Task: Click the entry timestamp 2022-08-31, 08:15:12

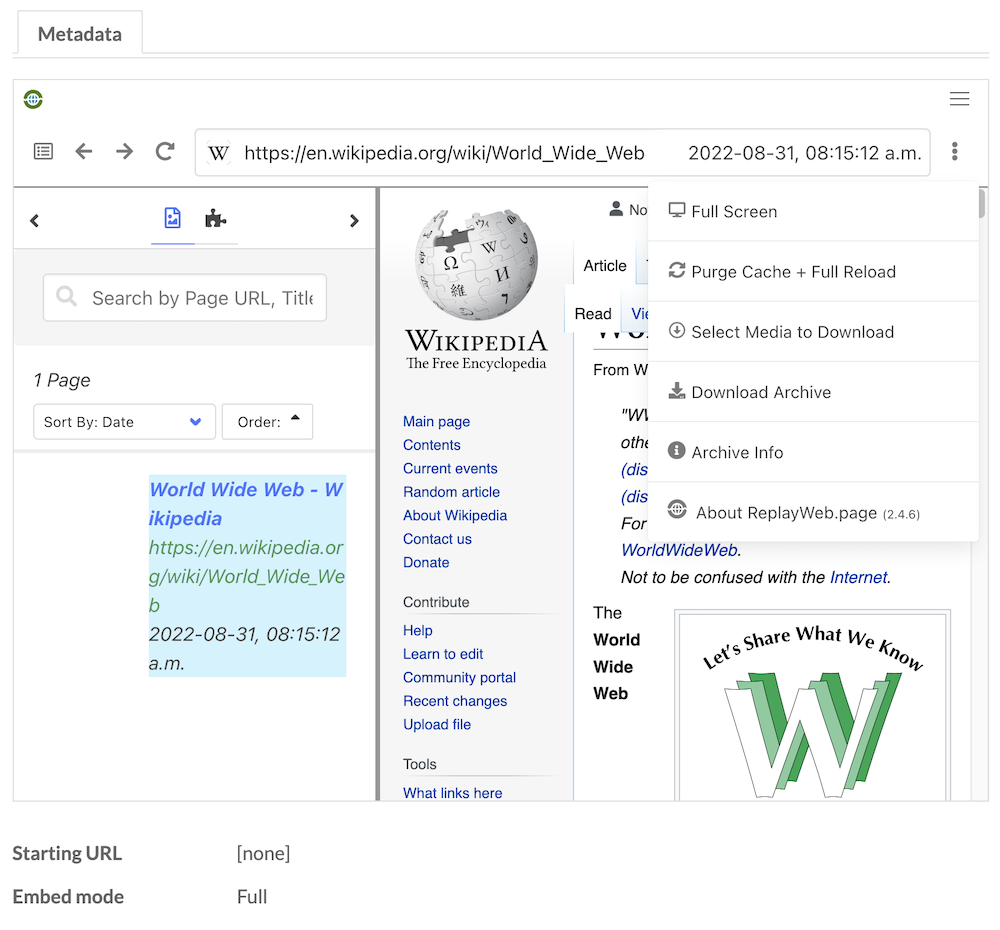Action: tap(245, 648)
